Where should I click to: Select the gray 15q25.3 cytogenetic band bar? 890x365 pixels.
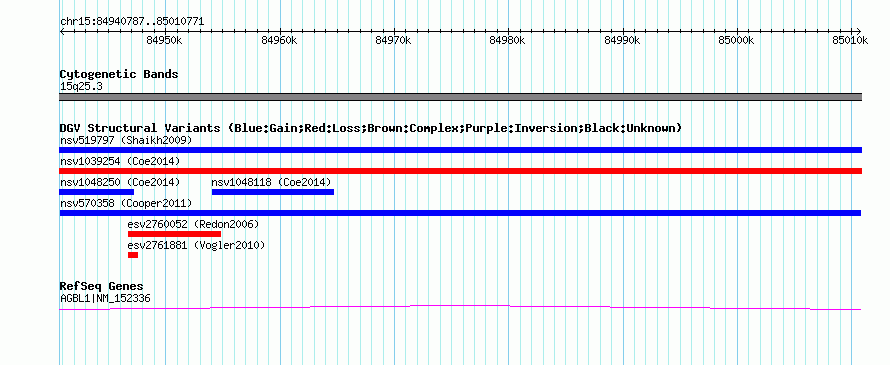(460, 97)
